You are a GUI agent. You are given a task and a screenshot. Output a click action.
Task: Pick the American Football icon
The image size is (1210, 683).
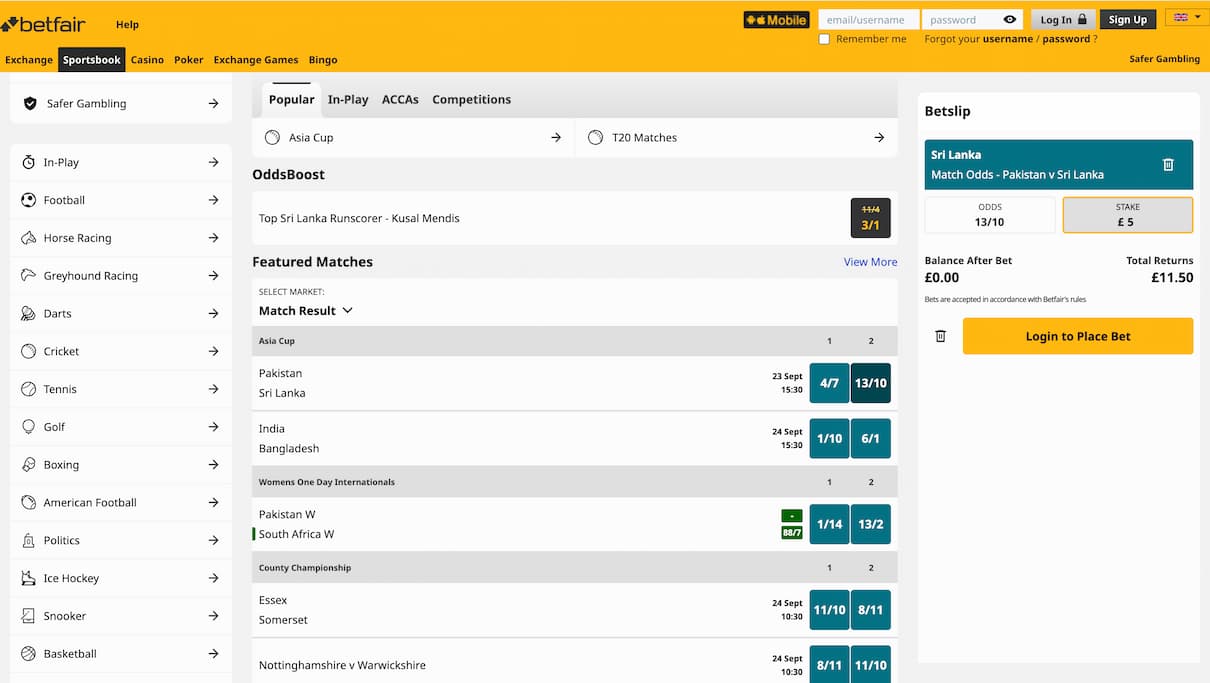pos(28,502)
